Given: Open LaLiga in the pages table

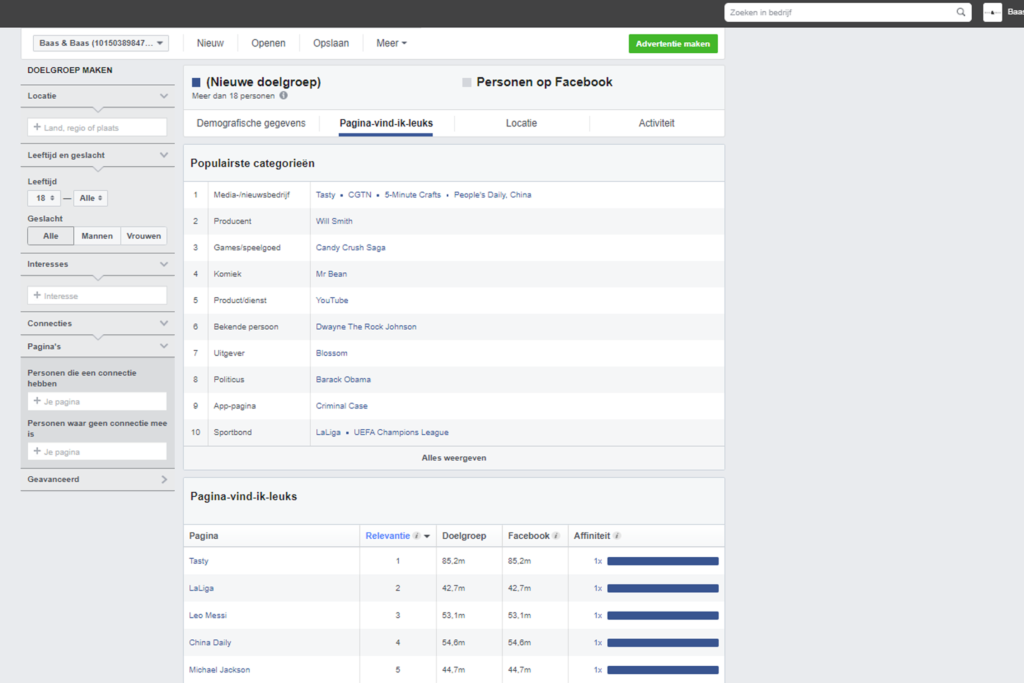Looking at the screenshot, I should click(x=201, y=588).
